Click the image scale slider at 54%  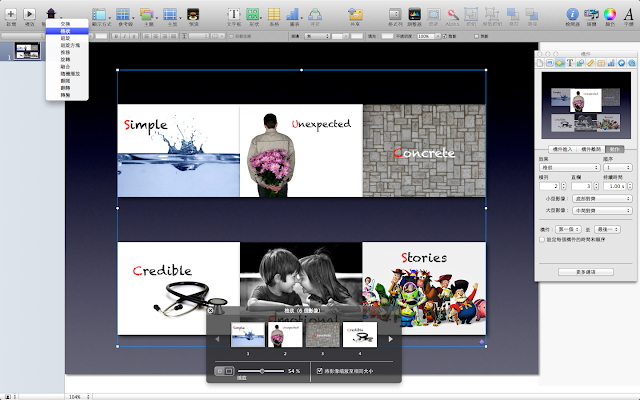(x=262, y=371)
